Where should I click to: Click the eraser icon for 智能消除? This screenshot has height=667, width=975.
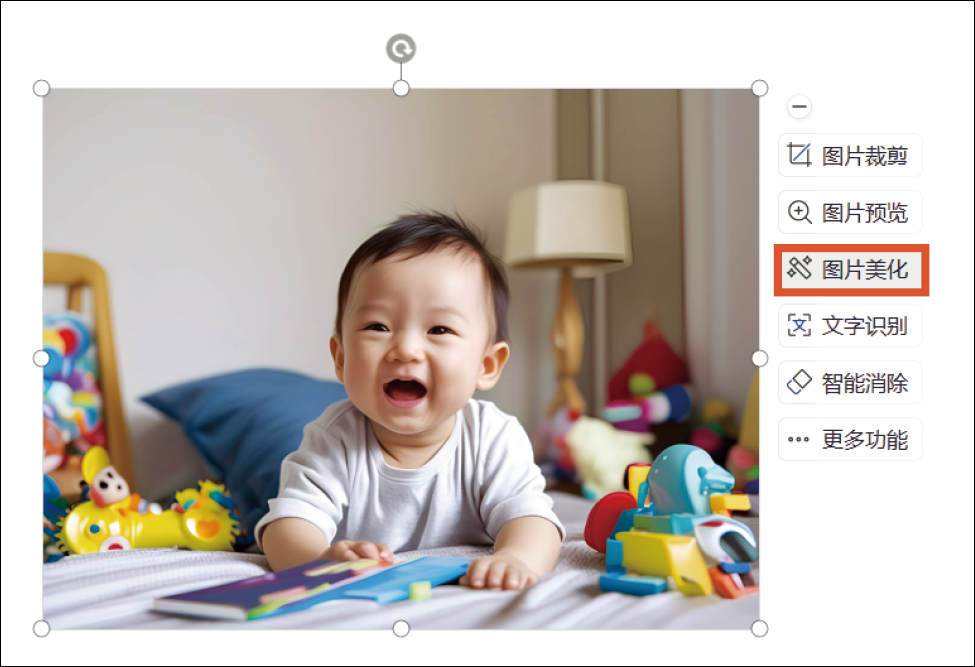799,382
